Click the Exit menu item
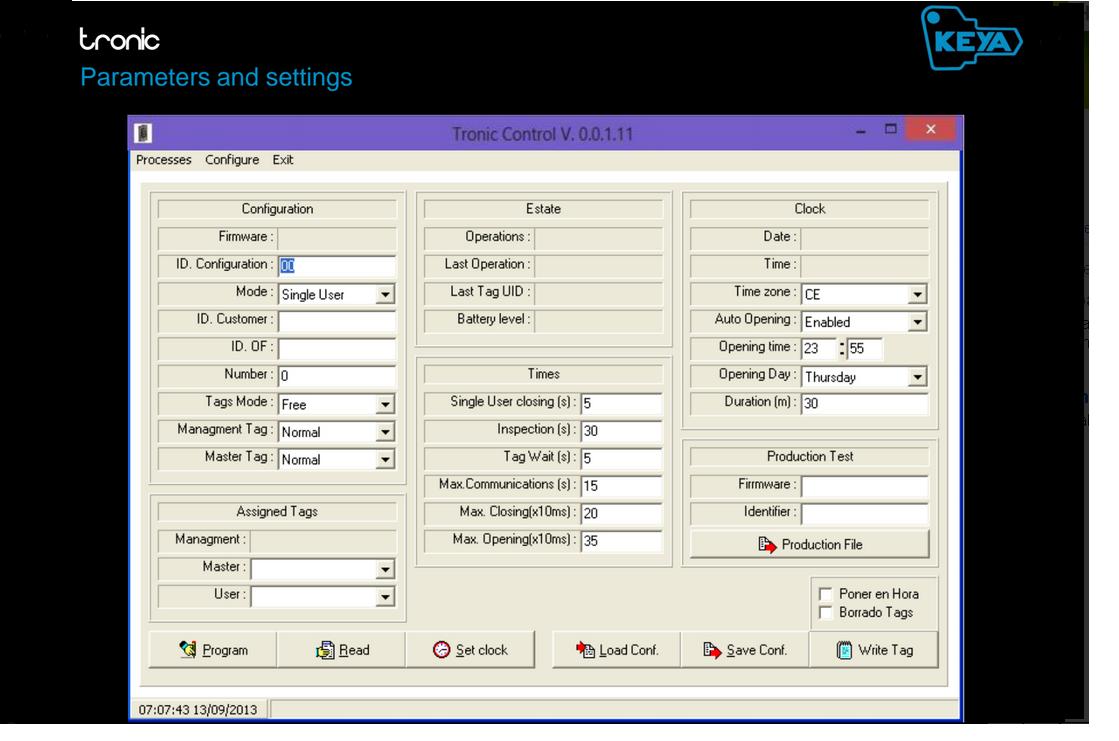 tap(283, 160)
